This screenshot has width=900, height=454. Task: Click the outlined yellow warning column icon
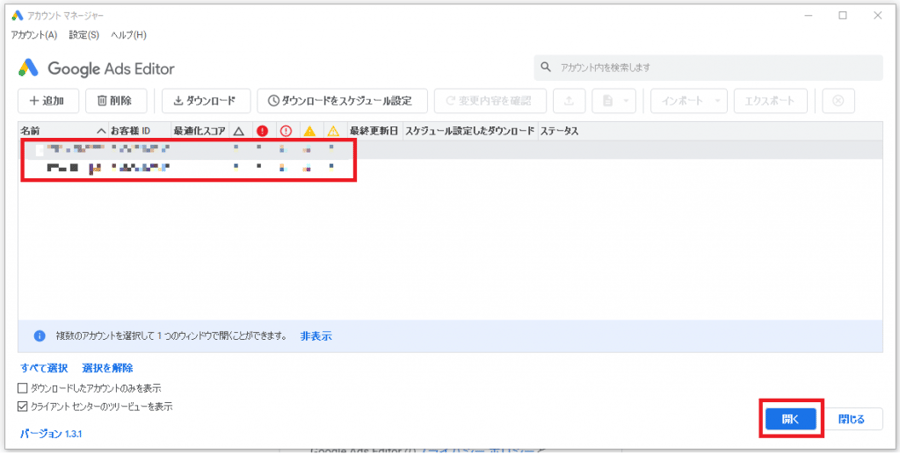tap(333, 131)
